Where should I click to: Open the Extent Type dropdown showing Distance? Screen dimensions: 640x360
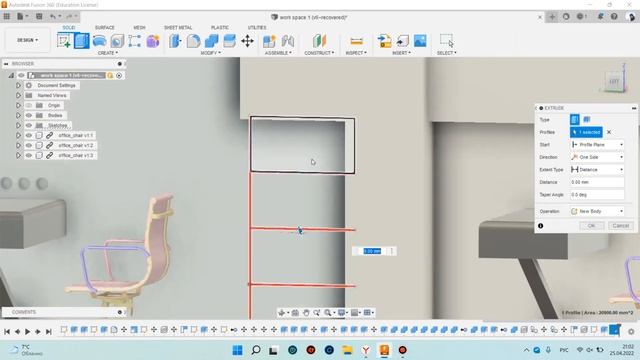[597, 169]
